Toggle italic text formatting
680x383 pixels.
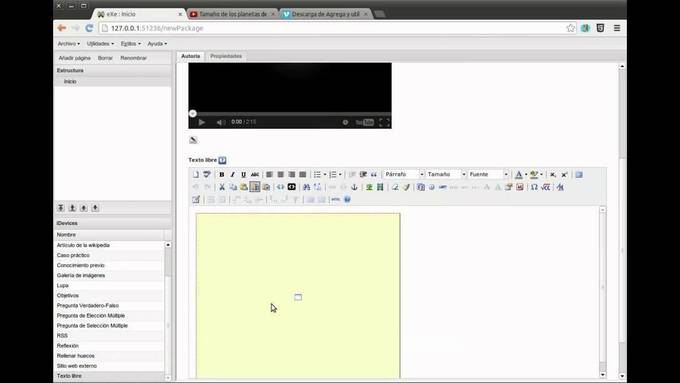click(x=232, y=174)
